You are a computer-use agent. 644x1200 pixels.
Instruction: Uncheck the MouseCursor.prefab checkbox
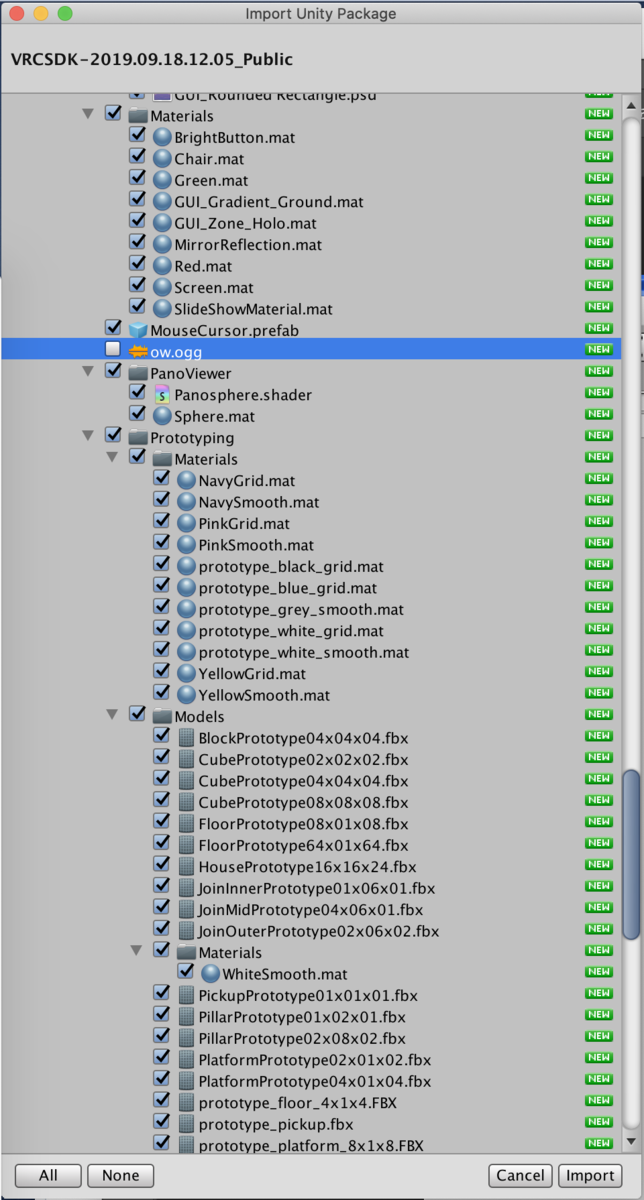(x=113, y=328)
